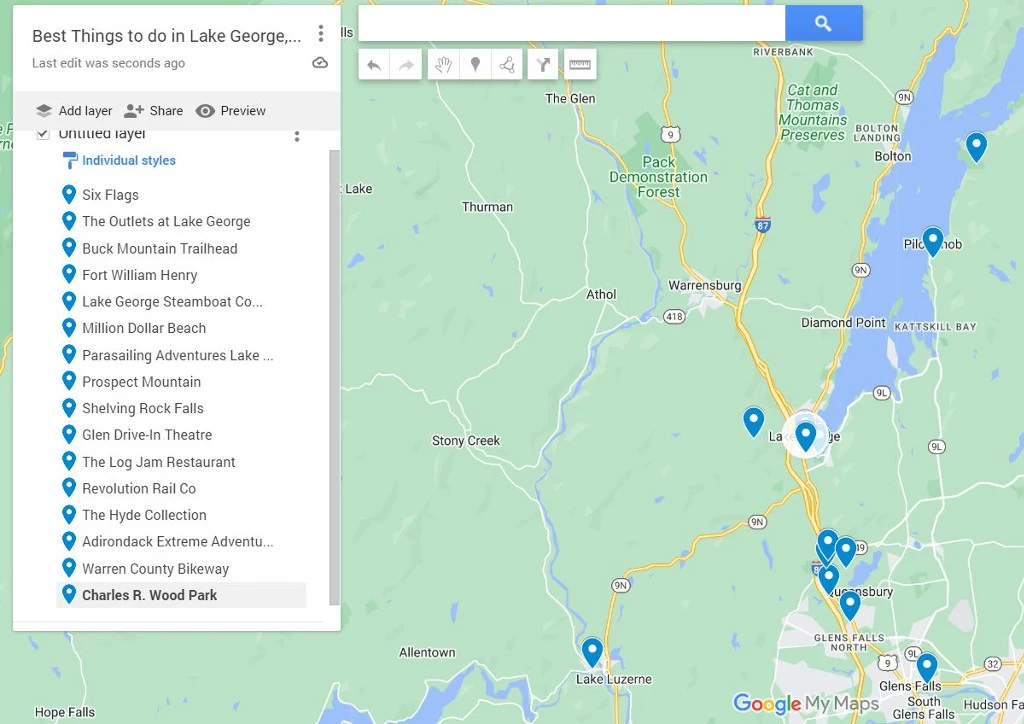Open Individual styles settings
Screen dimensions: 1024x724
click(x=119, y=161)
